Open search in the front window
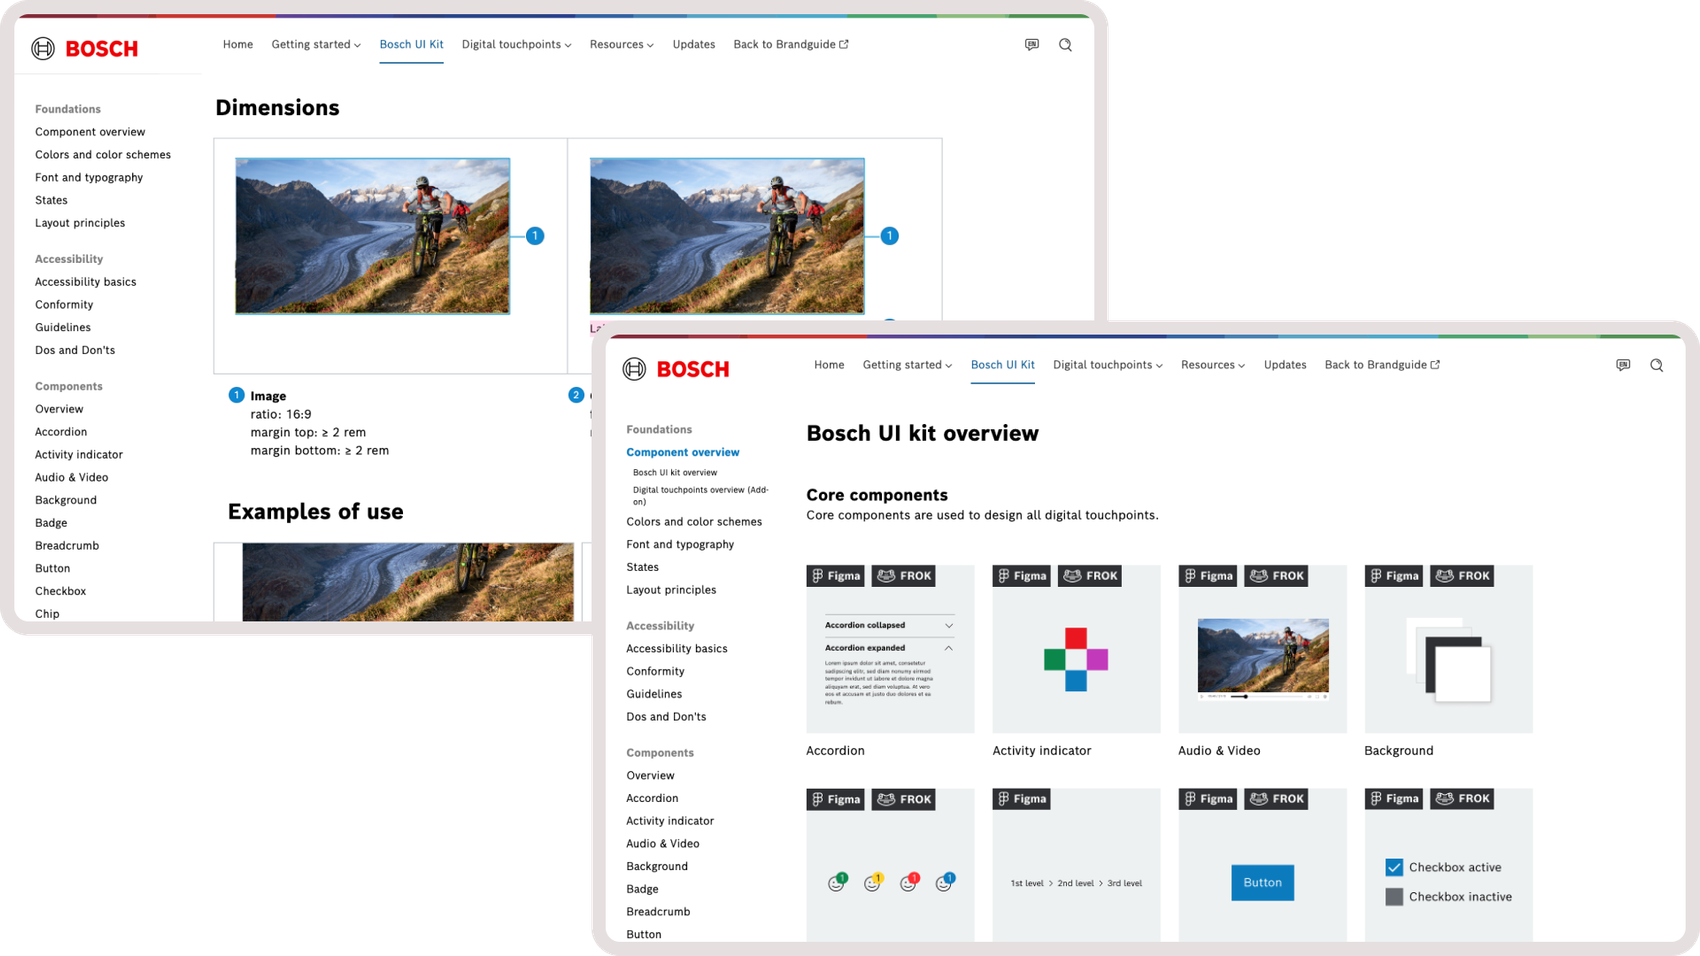 pyautogui.click(x=1656, y=365)
